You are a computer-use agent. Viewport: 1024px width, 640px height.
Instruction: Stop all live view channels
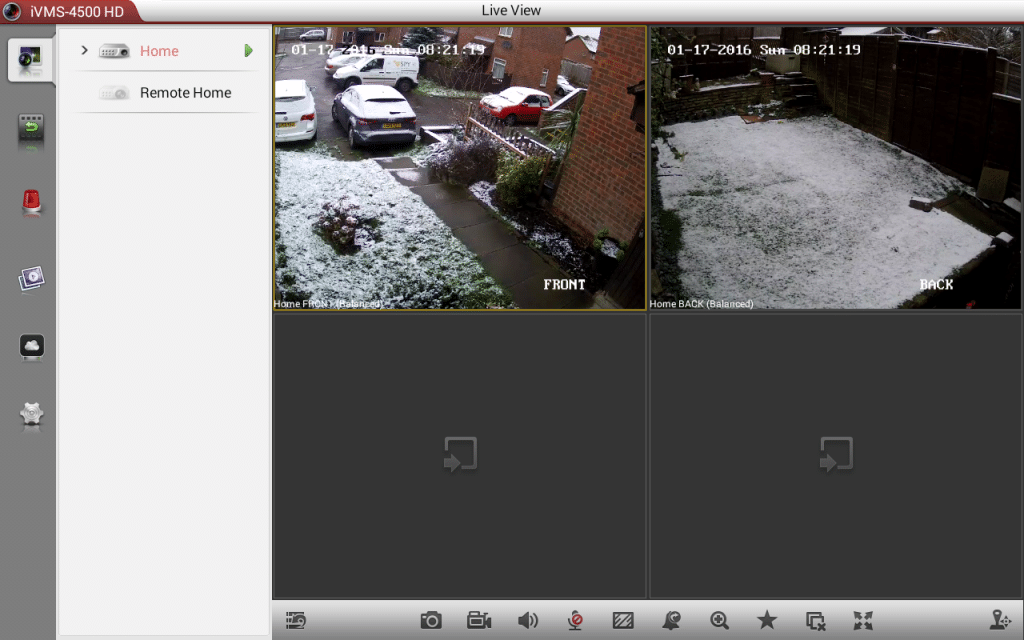click(814, 620)
